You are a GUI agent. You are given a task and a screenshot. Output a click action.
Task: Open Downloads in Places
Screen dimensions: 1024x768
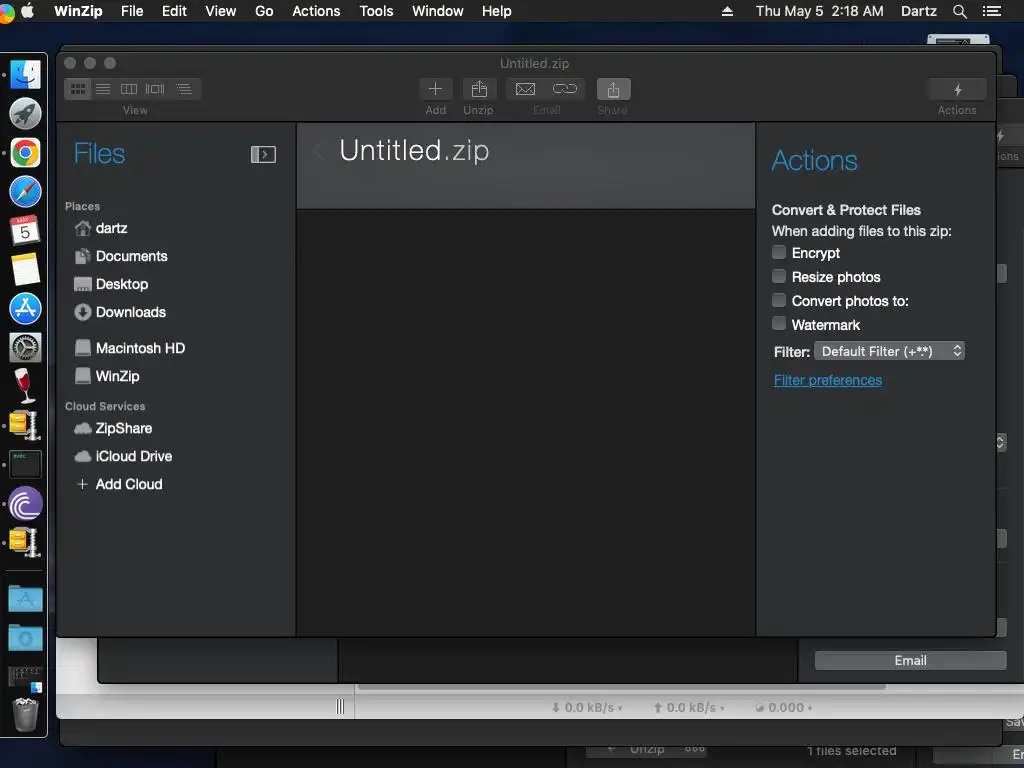pyautogui.click(x=131, y=312)
